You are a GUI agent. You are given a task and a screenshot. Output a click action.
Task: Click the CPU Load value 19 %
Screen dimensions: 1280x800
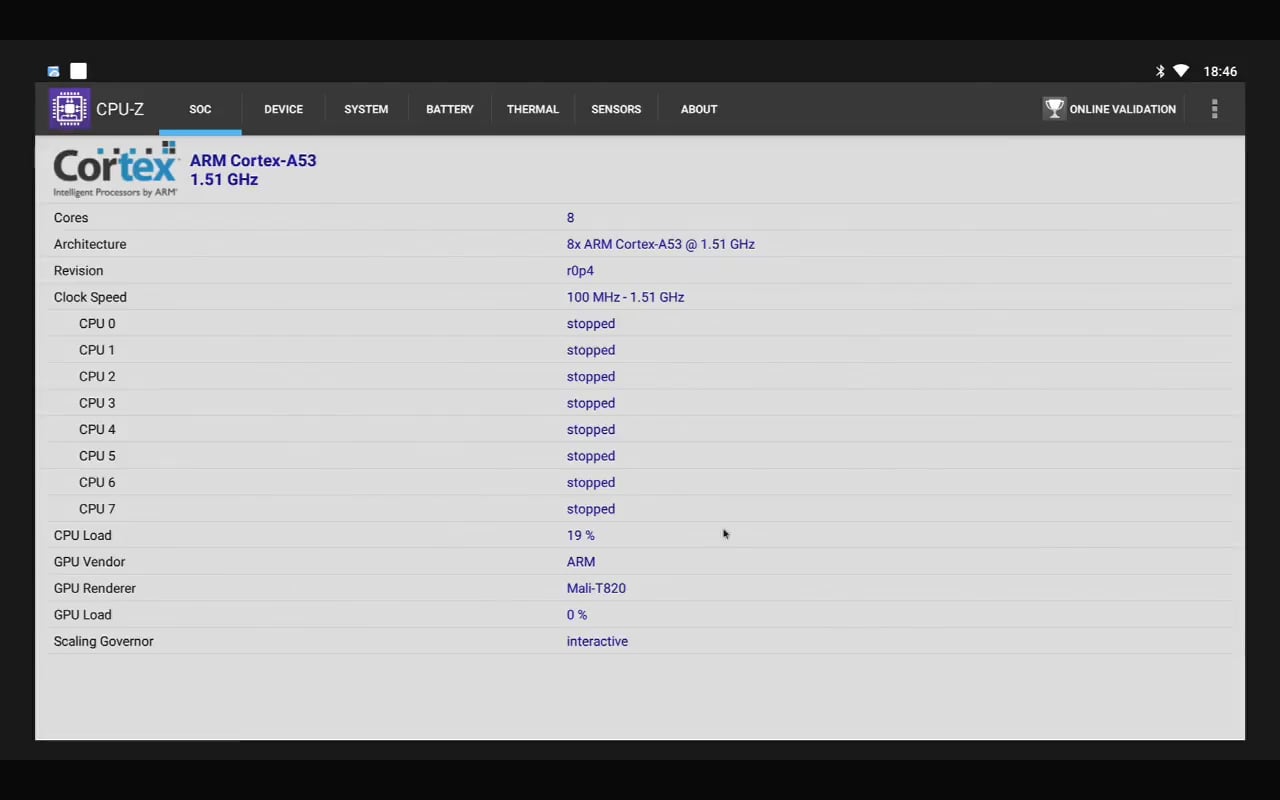pos(581,536)
